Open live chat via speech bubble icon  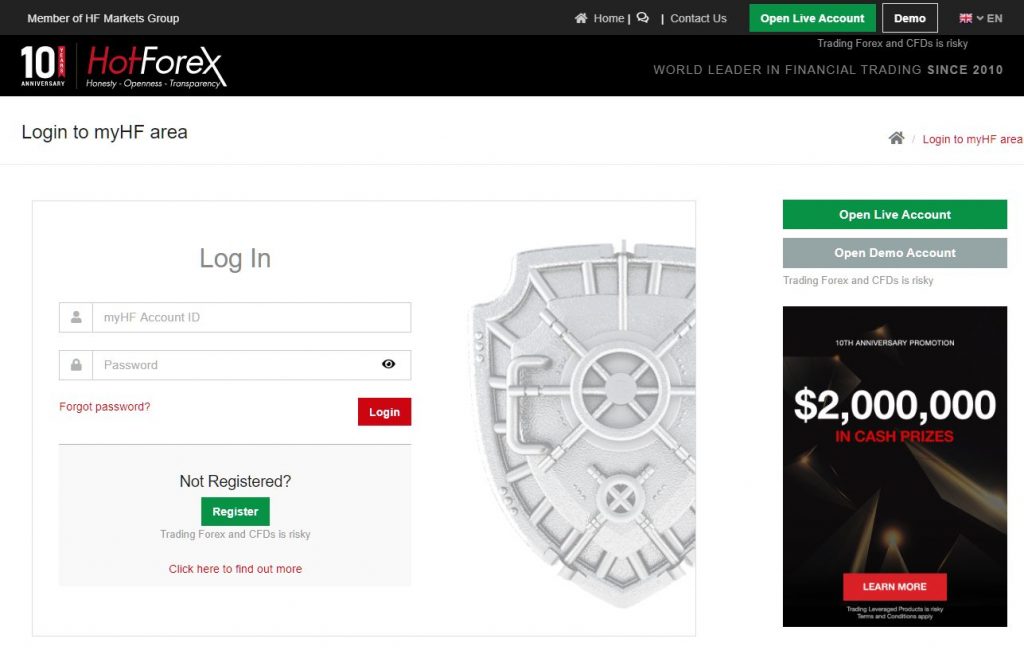[x=643, y=18]
